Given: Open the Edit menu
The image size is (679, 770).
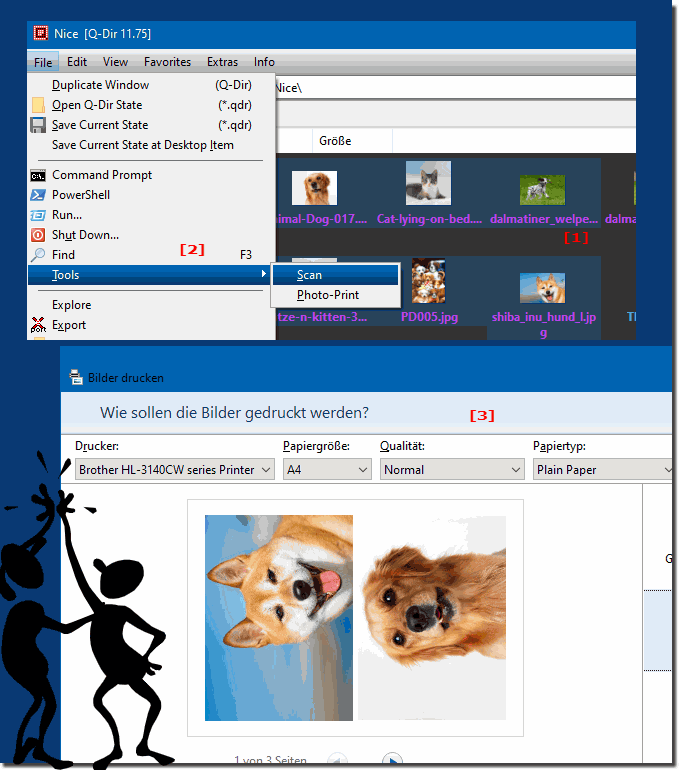Looking at the screenshot, I should click(77, 62).
